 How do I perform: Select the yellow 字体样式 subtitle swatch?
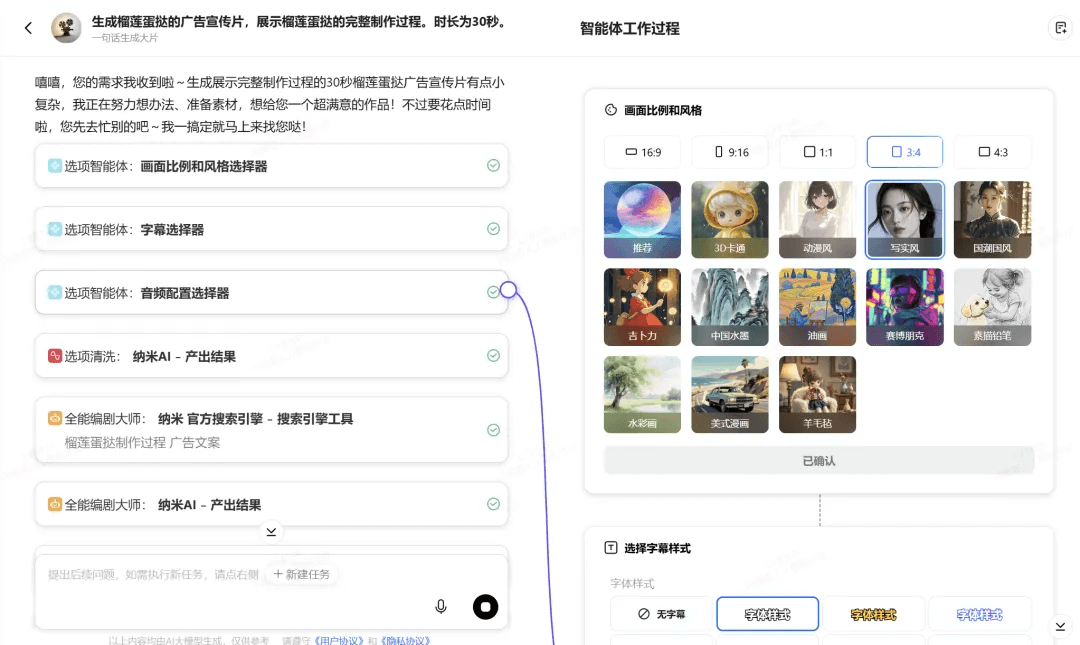click(873, 614)
